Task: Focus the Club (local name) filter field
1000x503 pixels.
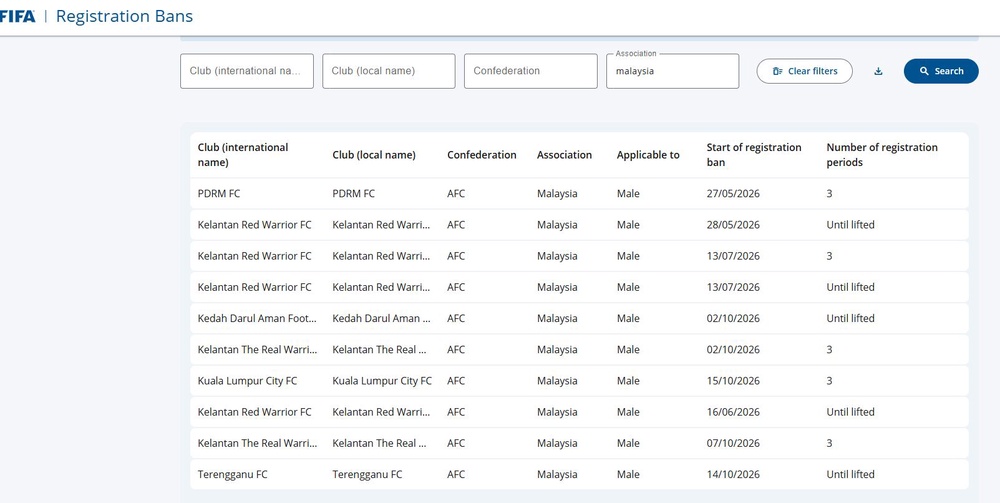Action: pyautogui.click(x=388, y=71)
